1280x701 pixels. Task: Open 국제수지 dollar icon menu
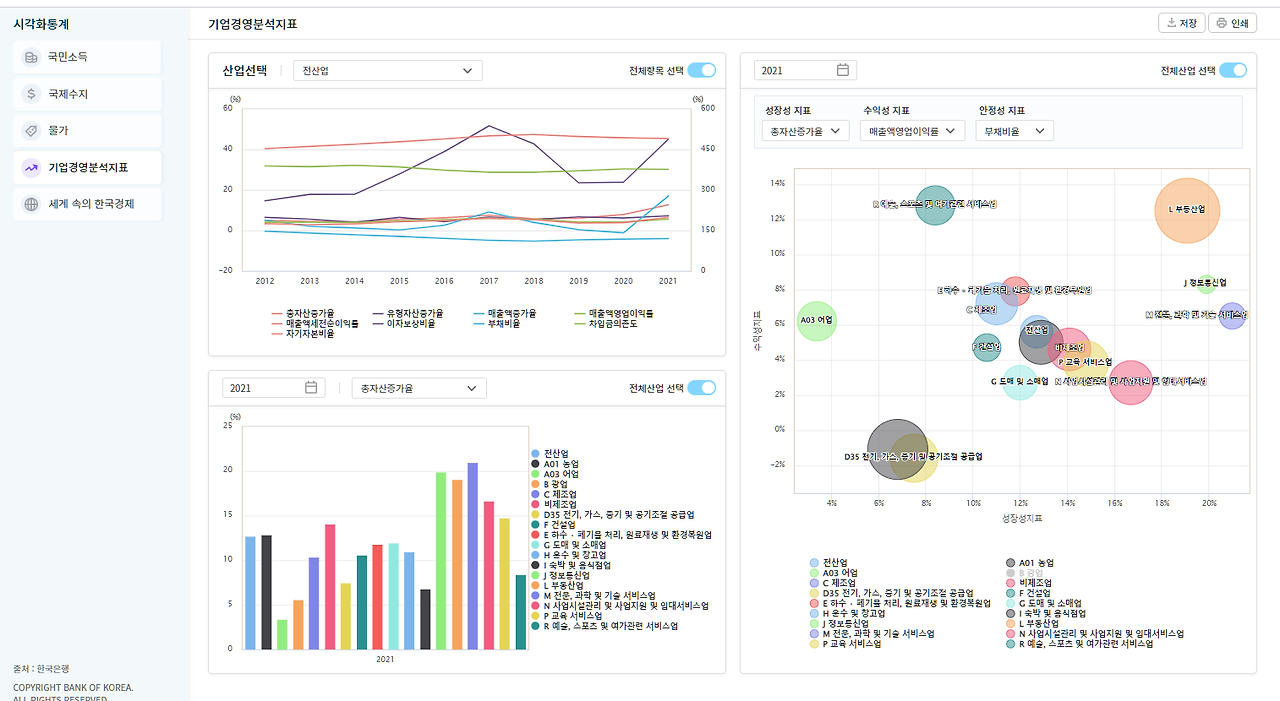(x=87, y=94)
